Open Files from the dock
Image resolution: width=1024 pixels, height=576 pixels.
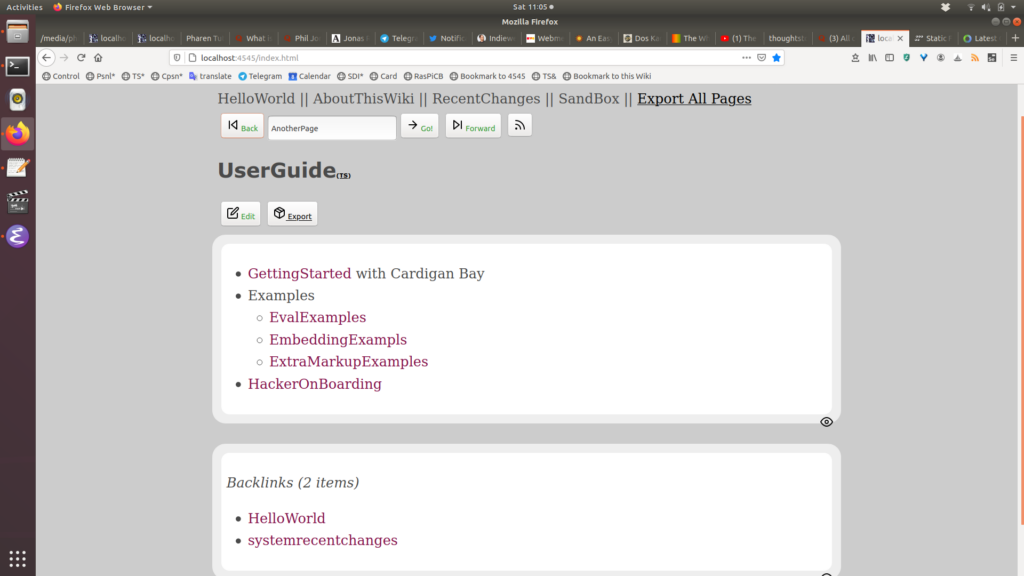(x=18, y=31)
